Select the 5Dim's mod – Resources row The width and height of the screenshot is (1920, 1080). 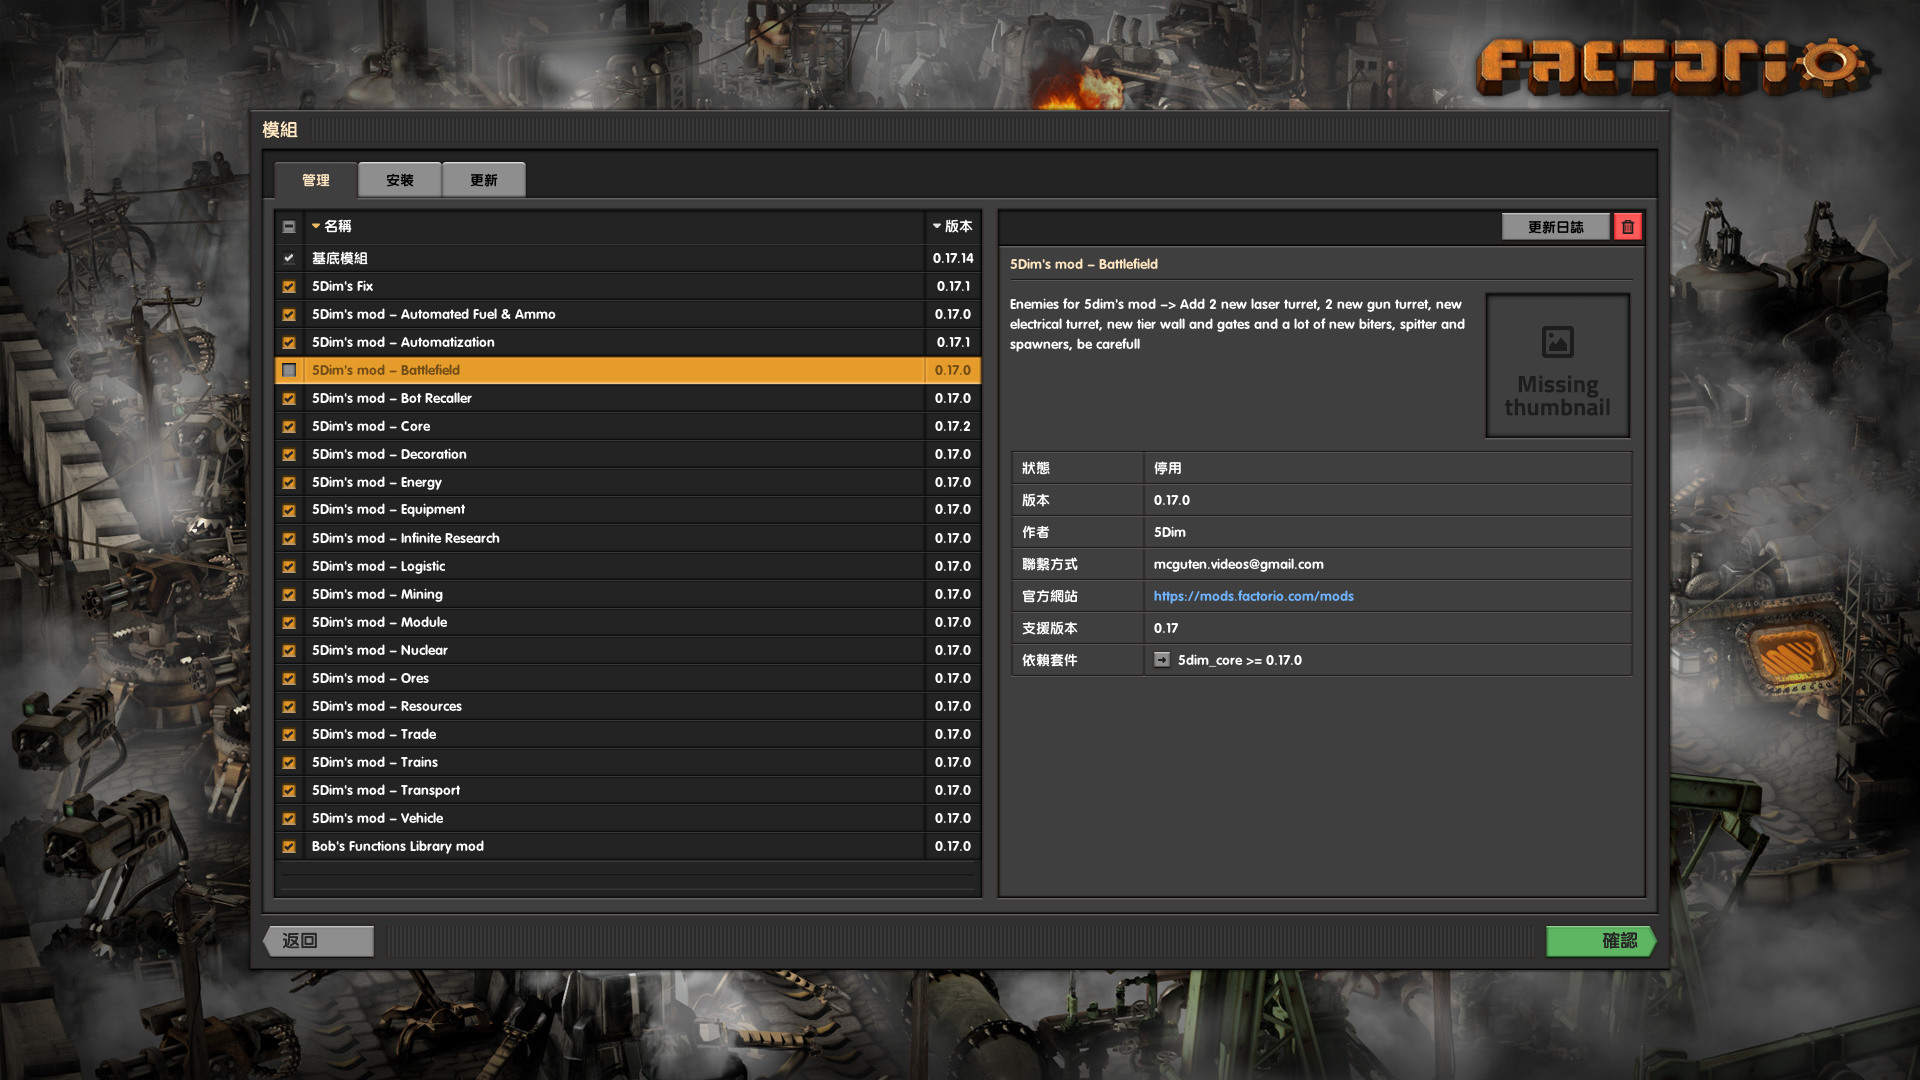628,706
